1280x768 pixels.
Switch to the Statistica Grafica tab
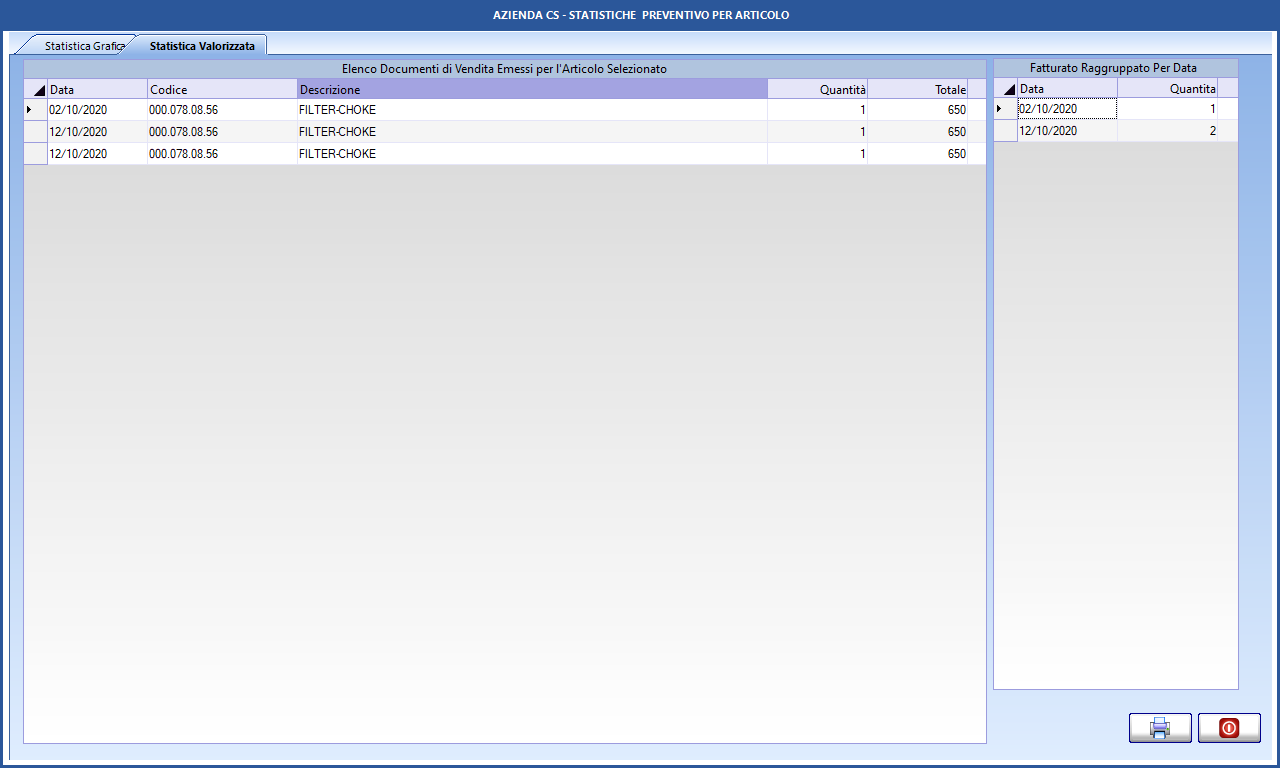(x=82, y=46)
